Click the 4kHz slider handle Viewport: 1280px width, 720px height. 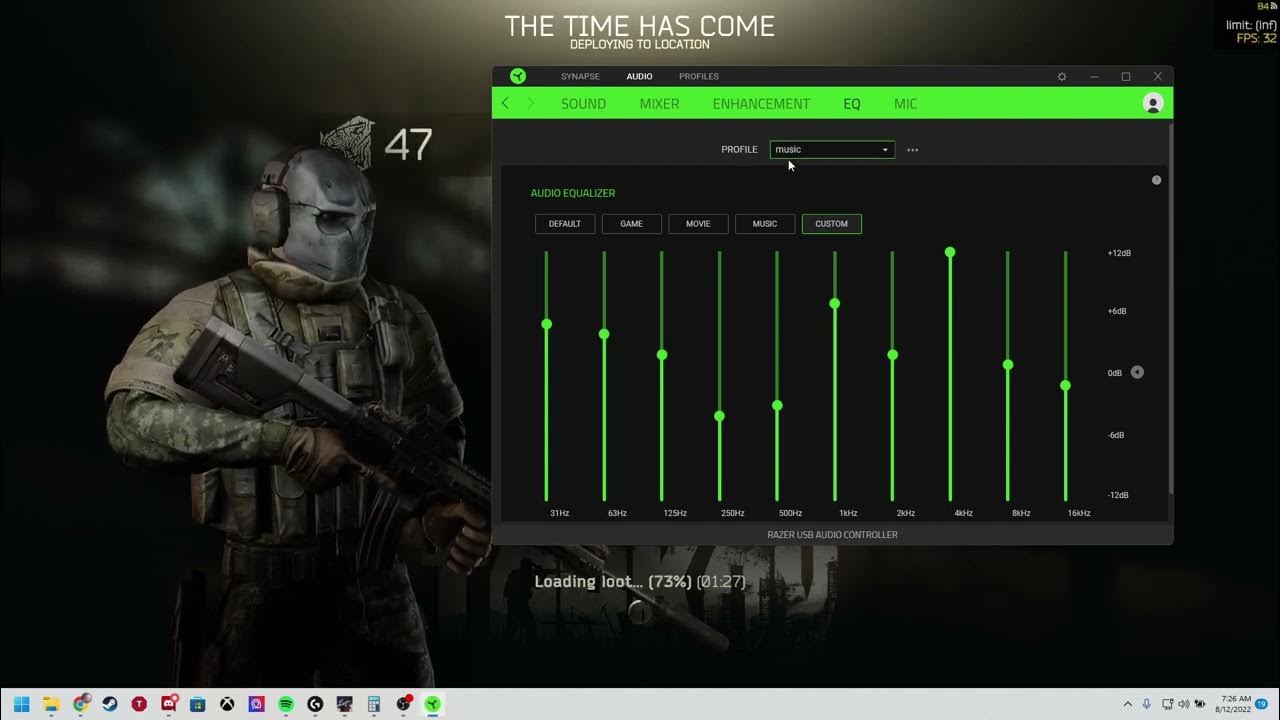click(950, 252)
